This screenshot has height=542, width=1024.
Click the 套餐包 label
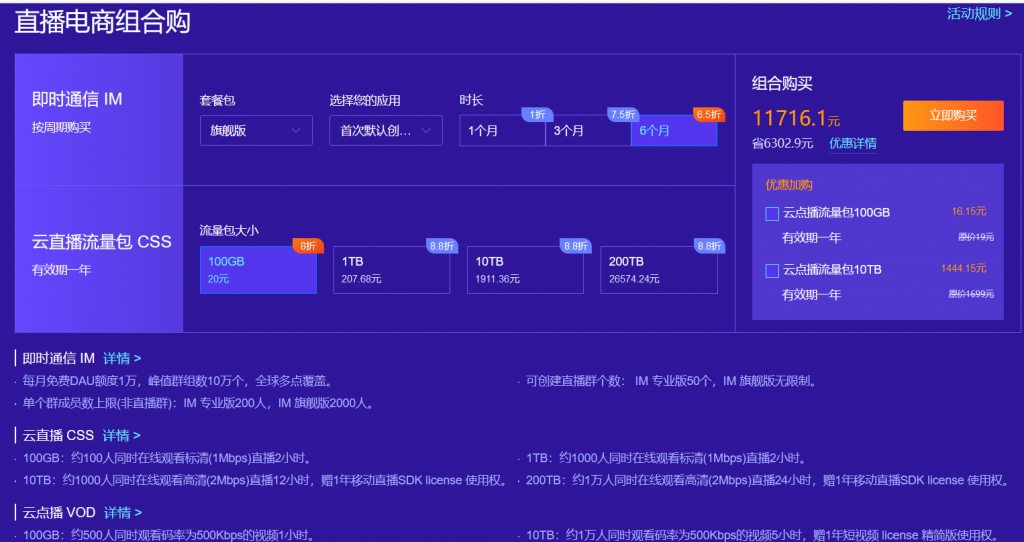(217, 101)
